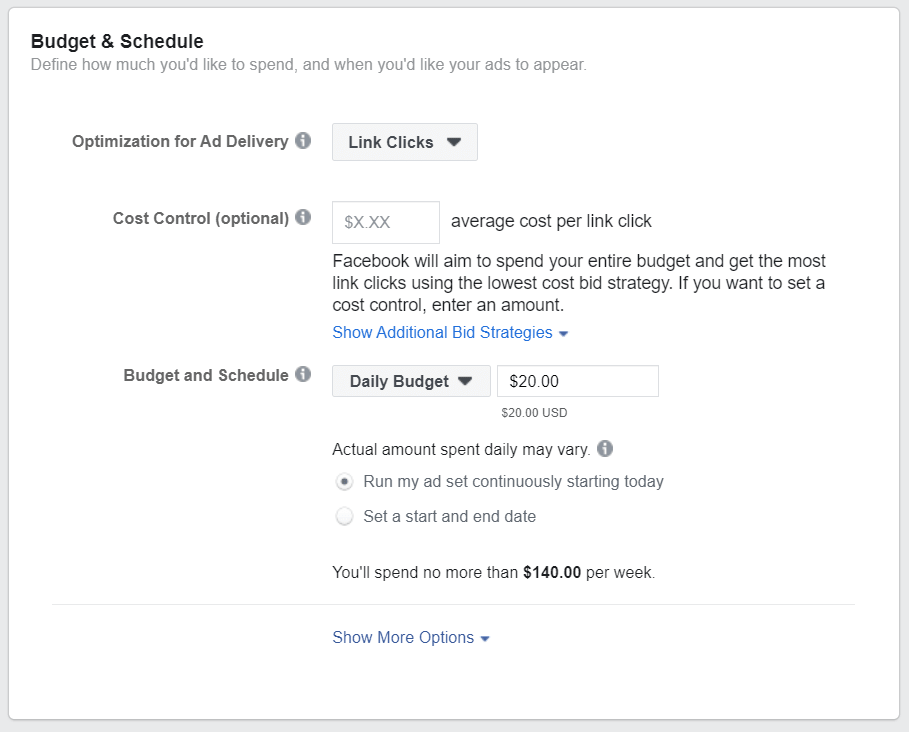Click the 'Optimization for Ad Delivery' label
The image size is (909, 732).
tap(180, 141)
